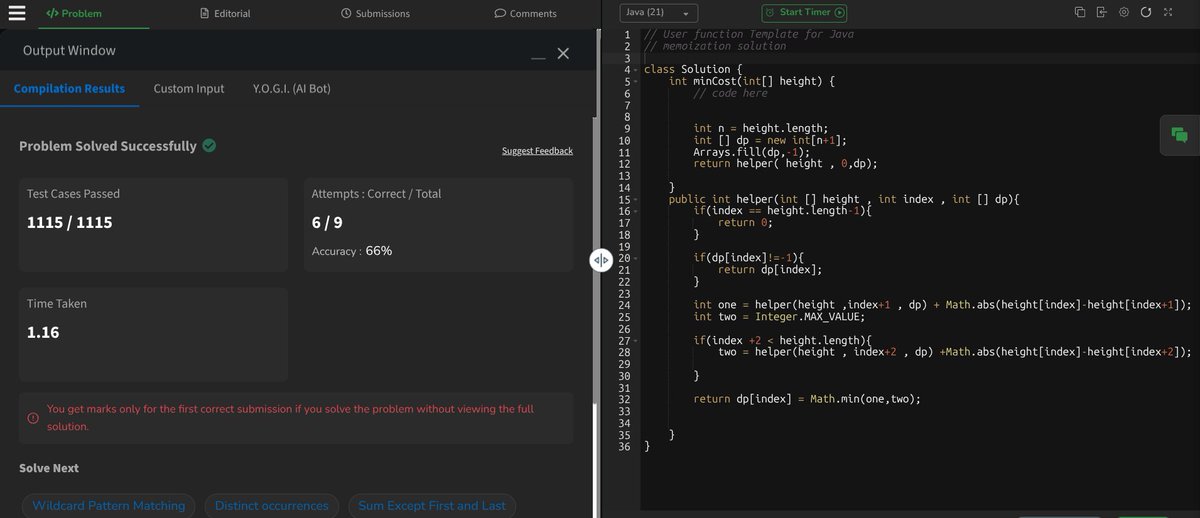Open the Editorial tab
This screenshot has height=518, width=1200.
coord(225,14)
